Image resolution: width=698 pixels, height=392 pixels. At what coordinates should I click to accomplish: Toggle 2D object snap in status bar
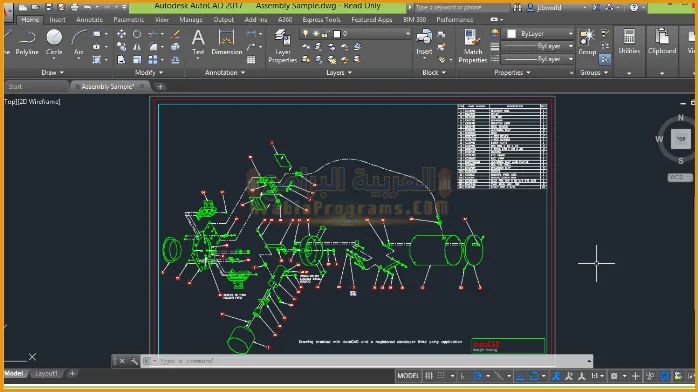(x=534, y=376)
